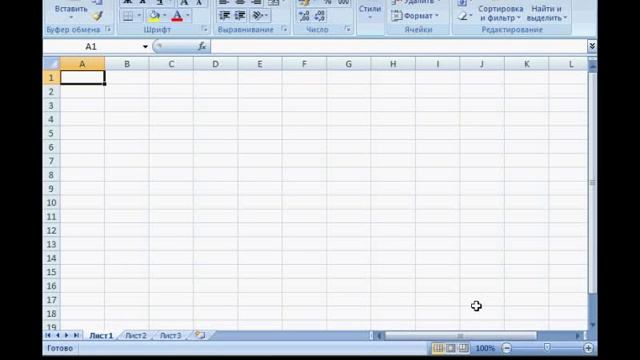Switch to Page Layout view
This screenshot has height=360, width=640.
[x=451, y=348]
